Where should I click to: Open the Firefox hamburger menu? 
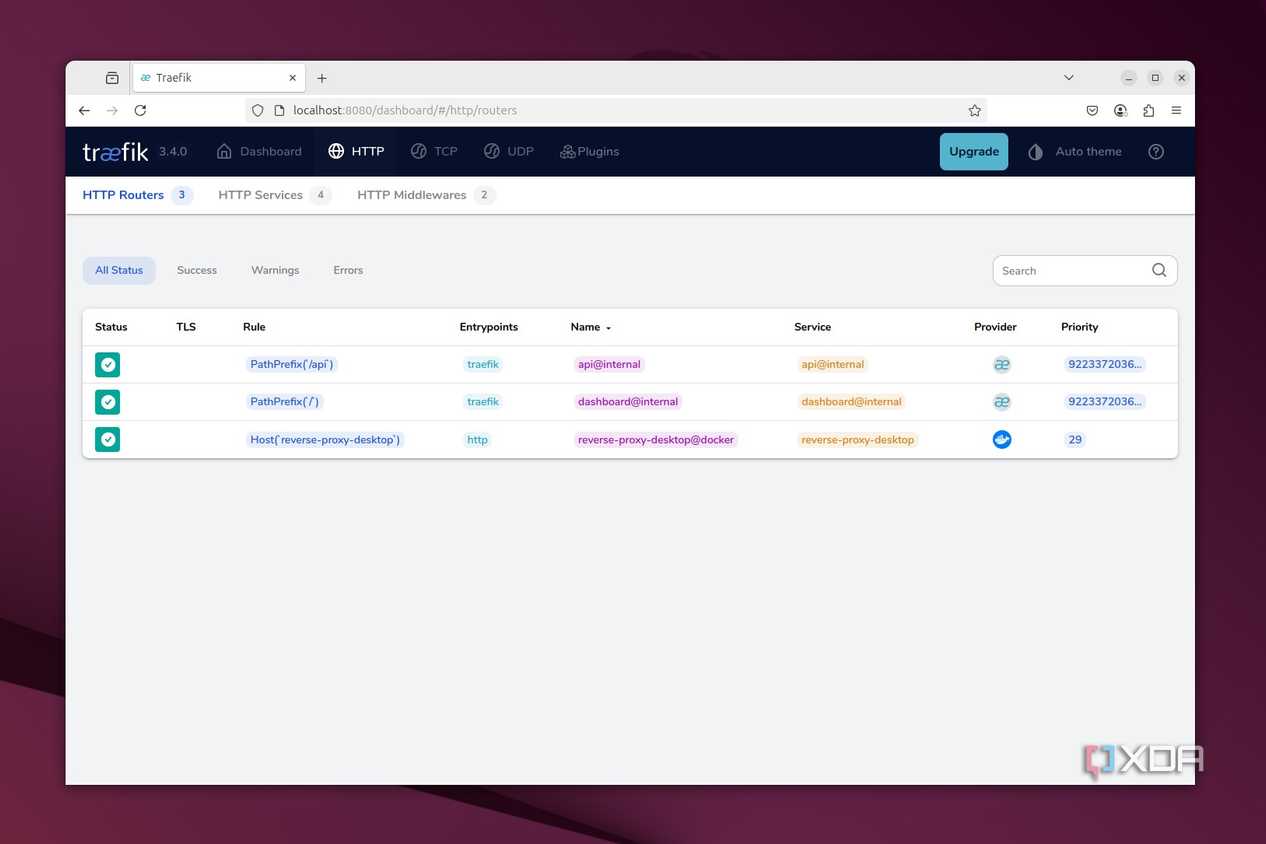click(x=1176, y=110)
